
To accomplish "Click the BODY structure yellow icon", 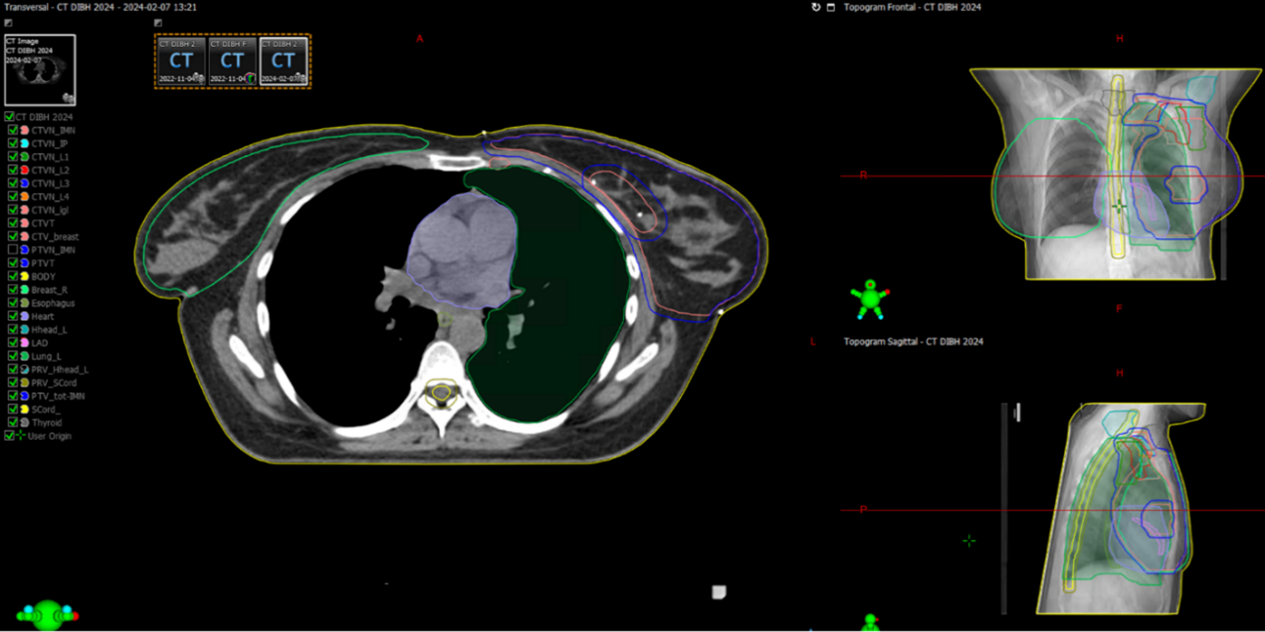I will (23, 276).
